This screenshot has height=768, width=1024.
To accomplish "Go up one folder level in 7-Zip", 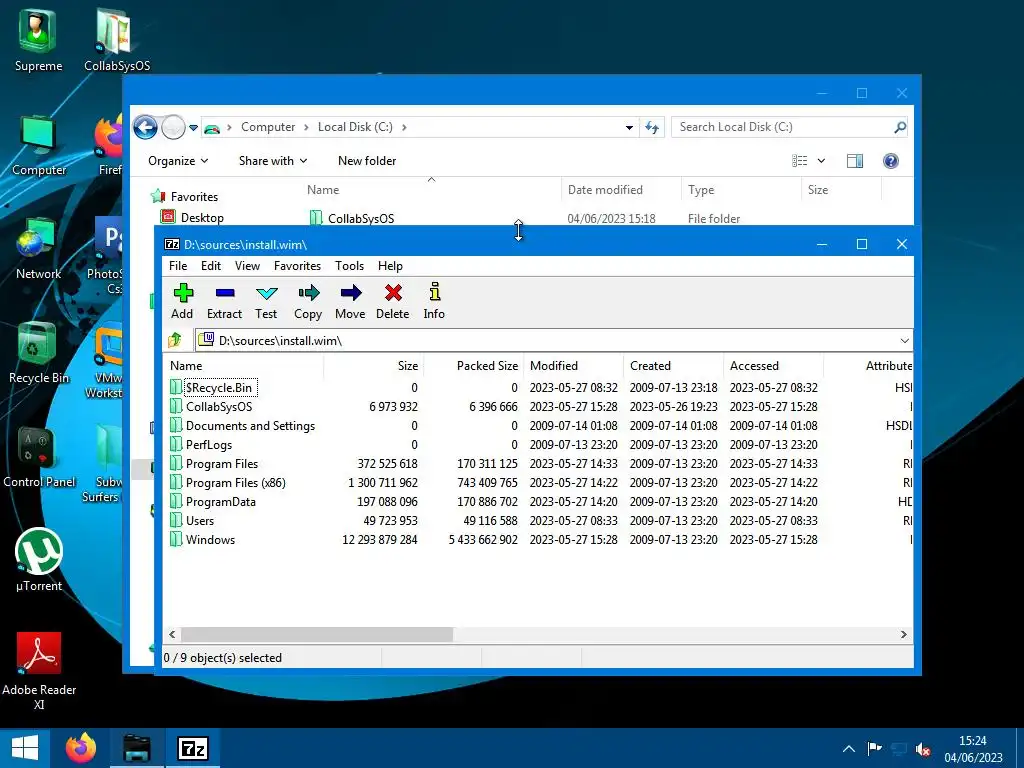I will tap(175, 340).
